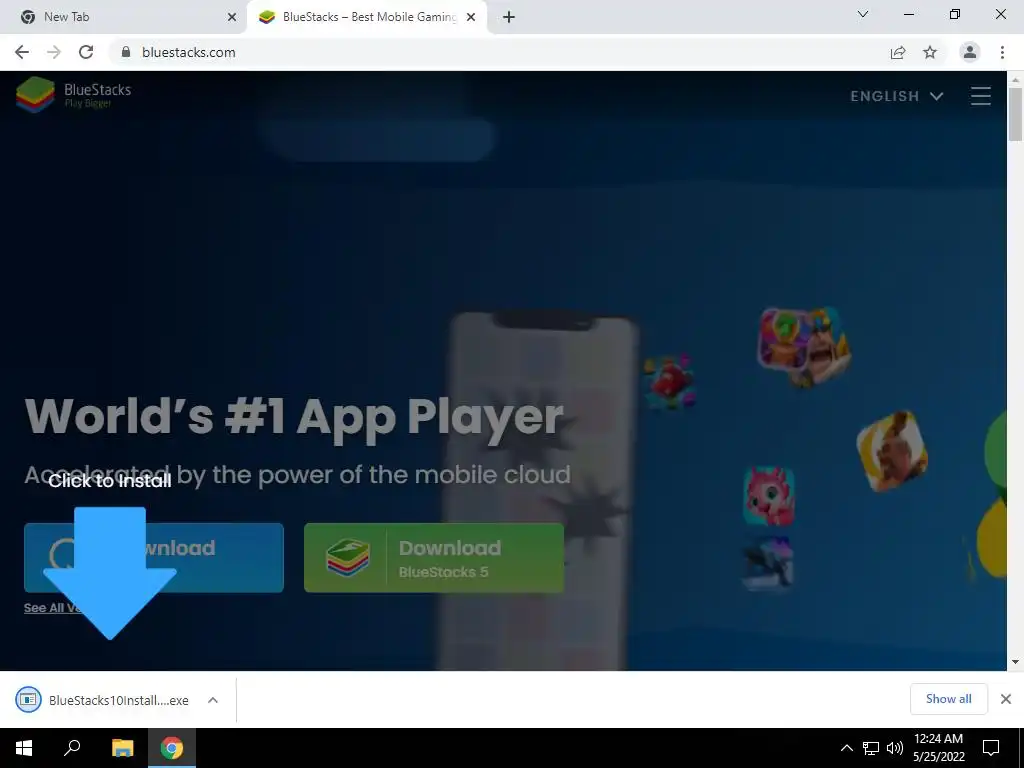View site information lock icon
Image resolution: width=1024 pixels, height=768 pixels.
coord(126,52)
